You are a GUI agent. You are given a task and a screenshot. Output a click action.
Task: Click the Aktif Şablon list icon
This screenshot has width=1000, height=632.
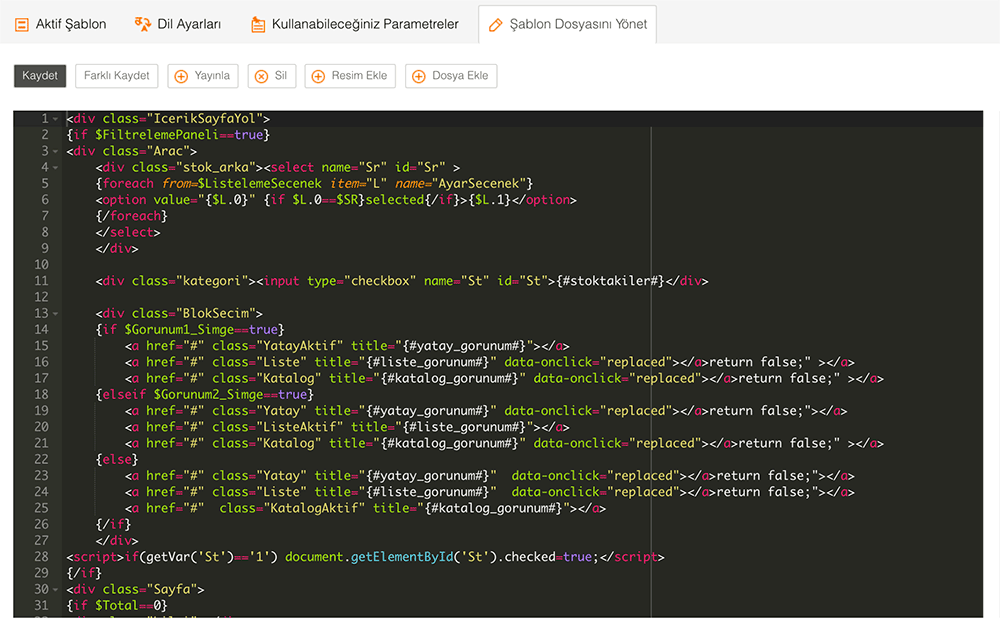point(22,25)
